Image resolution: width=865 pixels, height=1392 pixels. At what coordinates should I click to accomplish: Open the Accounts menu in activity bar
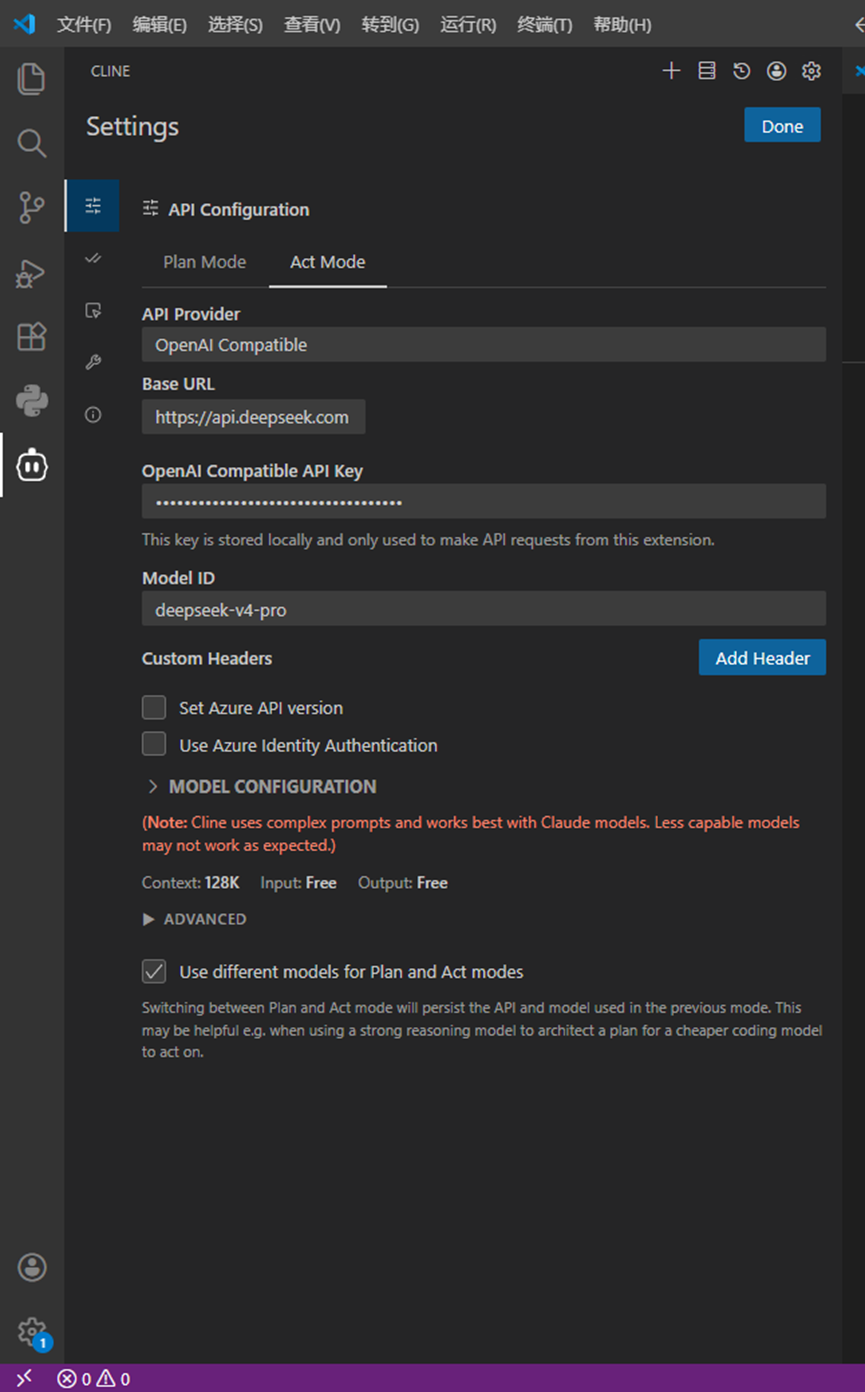[32, 1267]
